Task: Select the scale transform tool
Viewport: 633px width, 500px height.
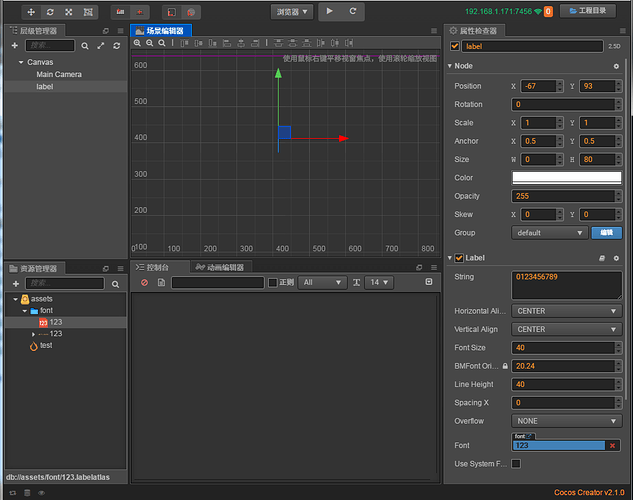Action: [68, 12]
